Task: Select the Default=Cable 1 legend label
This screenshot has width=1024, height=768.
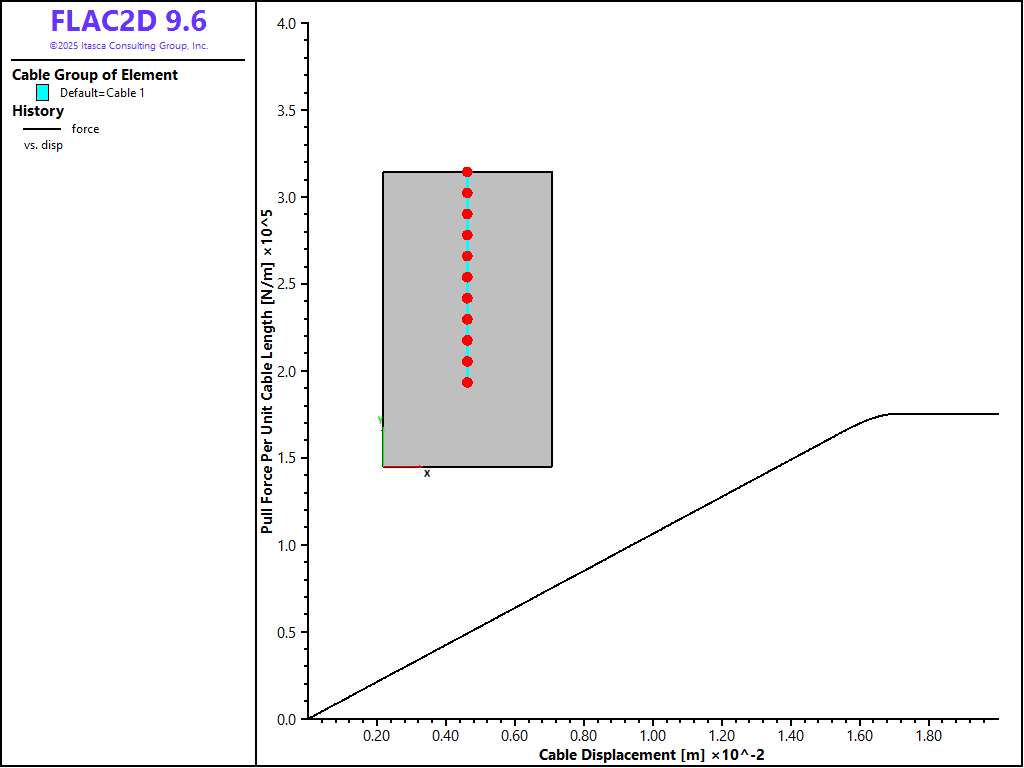Action: (102, 93)
